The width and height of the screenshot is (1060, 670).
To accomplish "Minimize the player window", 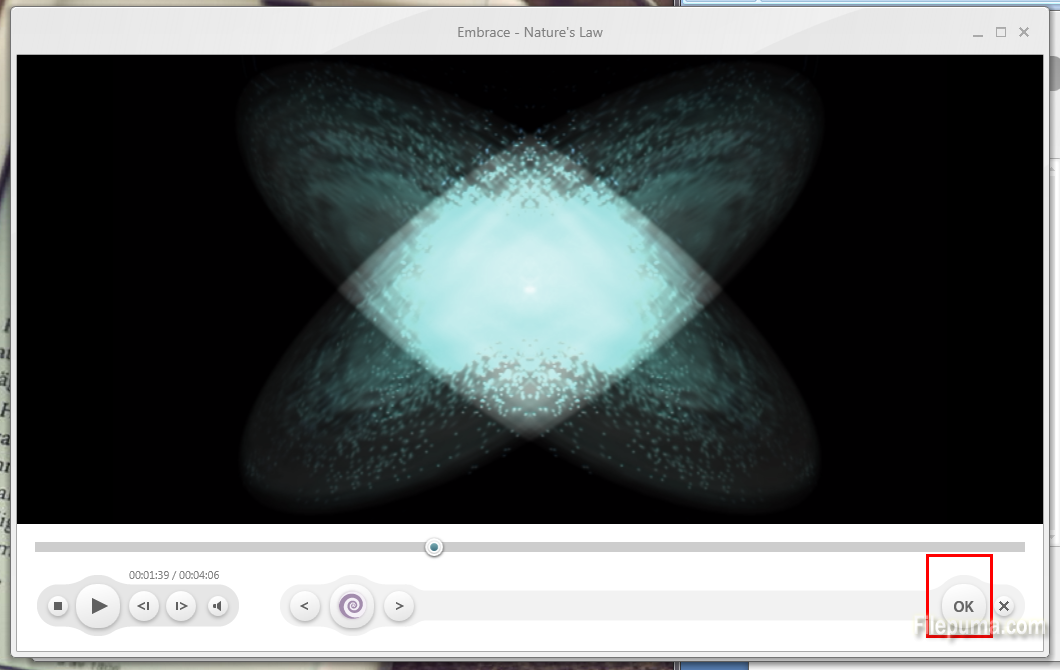I will (x=977, y=33).
